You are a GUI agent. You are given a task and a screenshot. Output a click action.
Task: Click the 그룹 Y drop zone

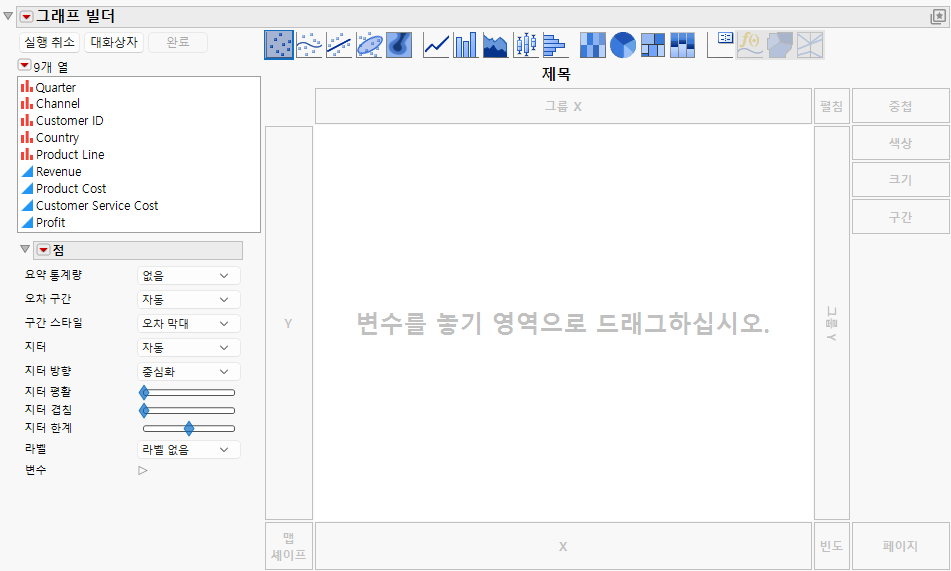click(x=832, y=323)
